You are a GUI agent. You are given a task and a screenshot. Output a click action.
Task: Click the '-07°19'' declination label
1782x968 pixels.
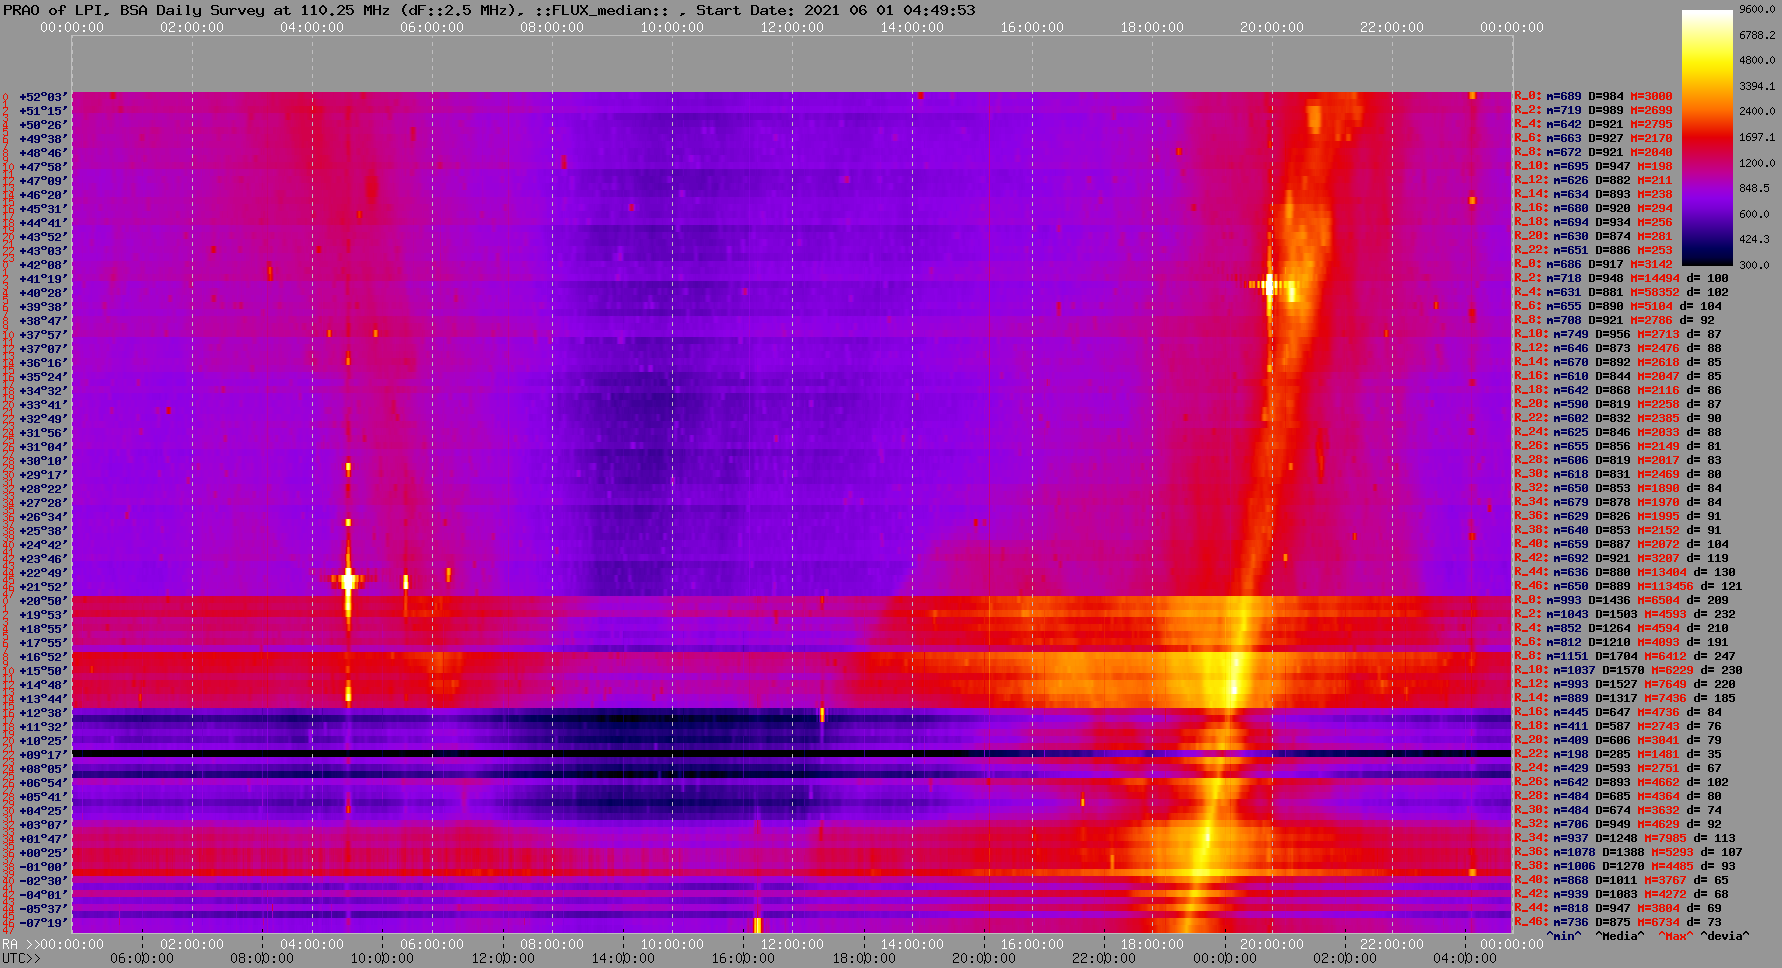click(43, 923)
